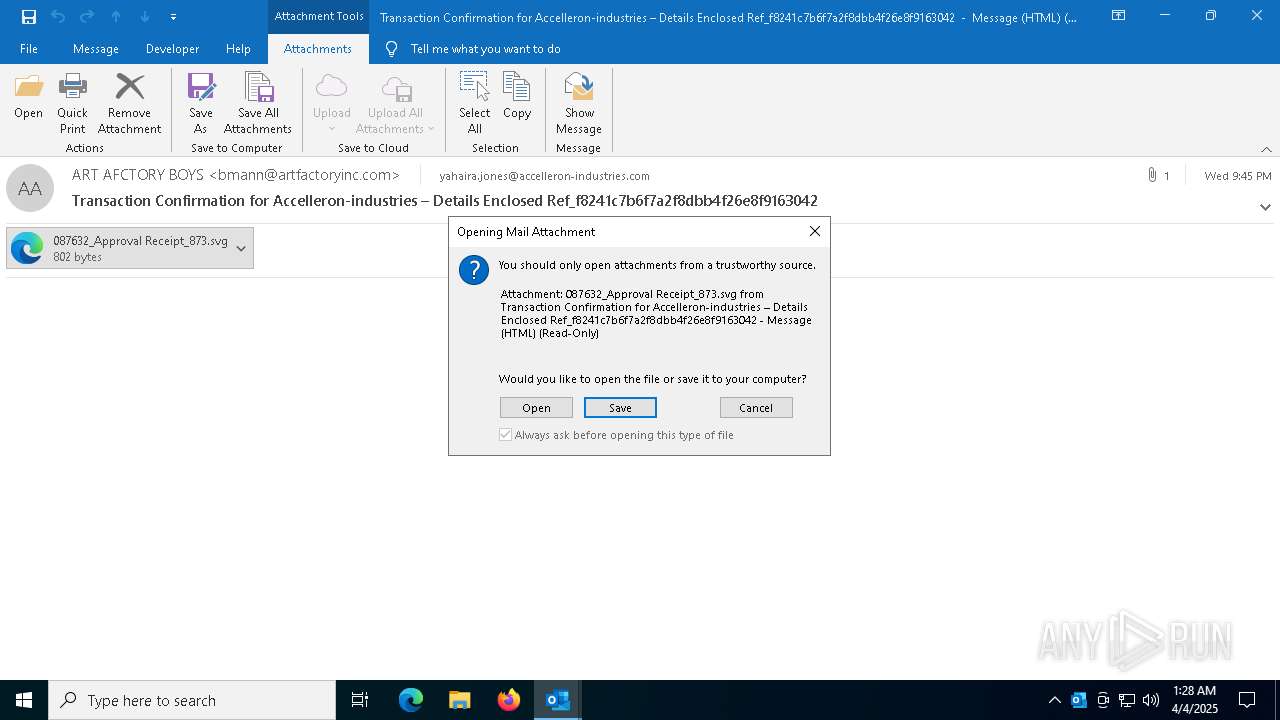This screenshot has width=1280, height=720.
Task: Launch Microsoft Edge from taskbar
Action: (x=411, y=700)
